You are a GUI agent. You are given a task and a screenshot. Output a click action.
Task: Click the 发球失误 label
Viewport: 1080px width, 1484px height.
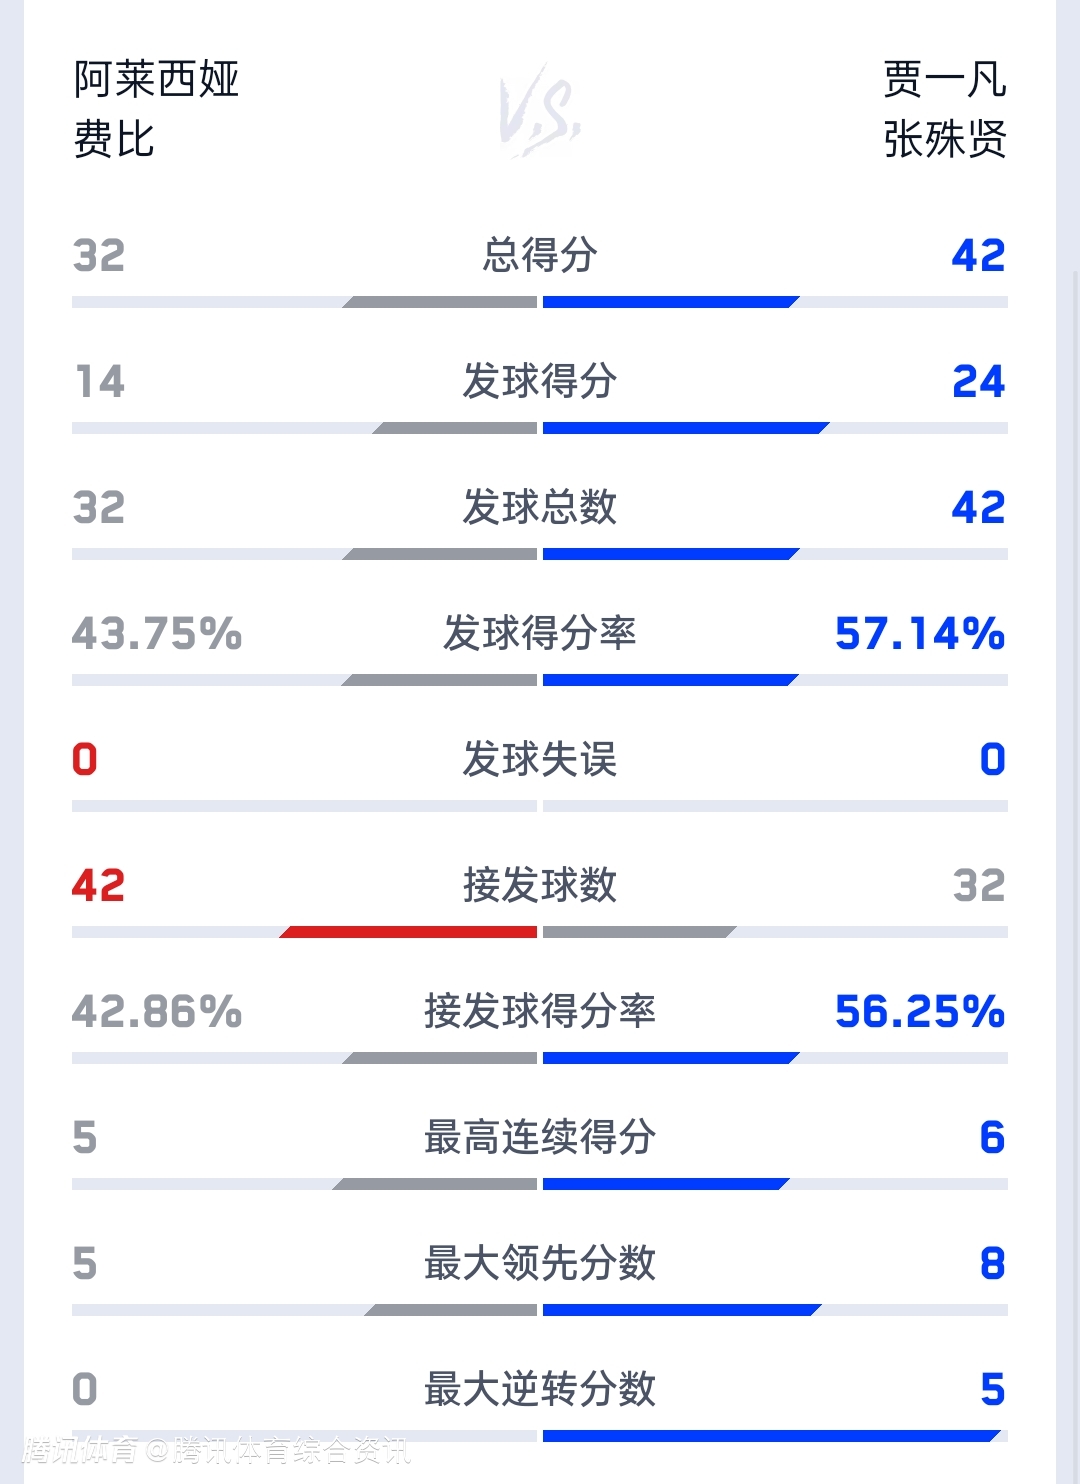point(540,759)
